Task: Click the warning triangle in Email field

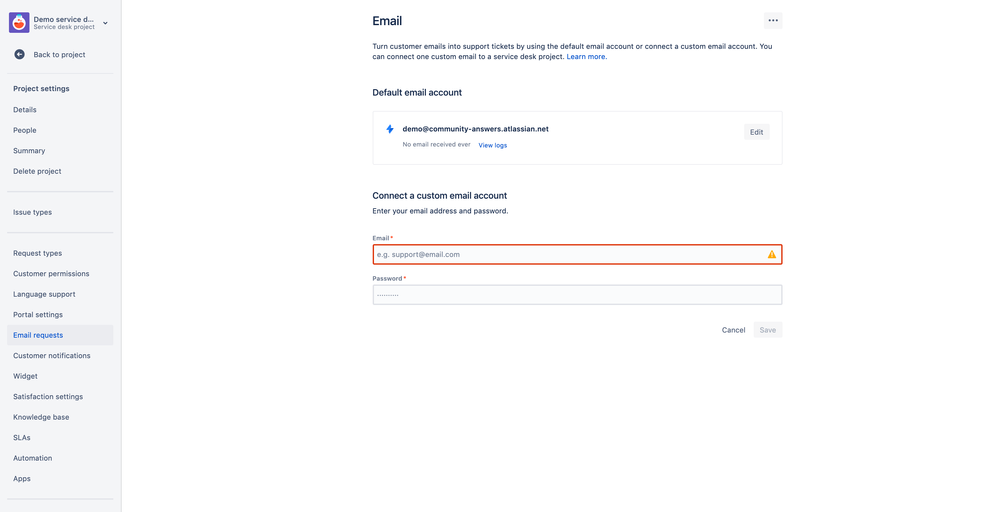Action: [772, 254]
